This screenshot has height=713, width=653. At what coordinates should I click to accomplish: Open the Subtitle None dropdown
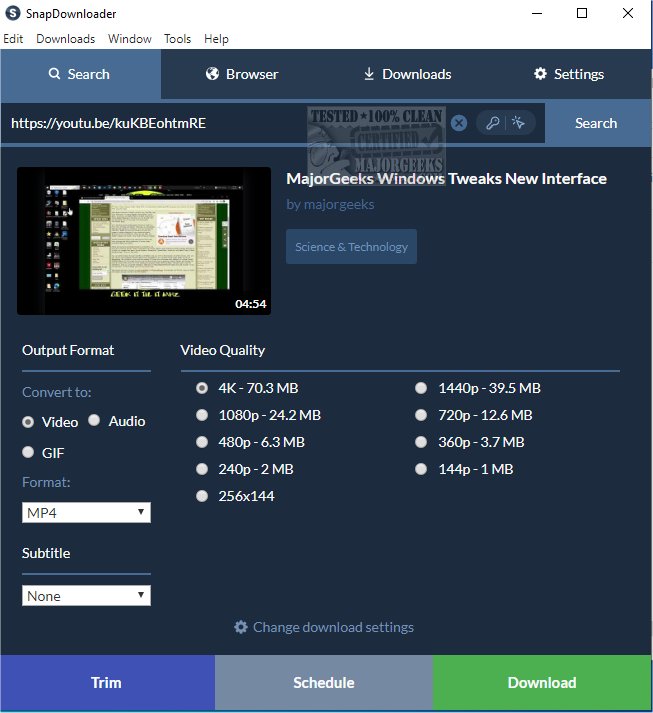[86, 596]
